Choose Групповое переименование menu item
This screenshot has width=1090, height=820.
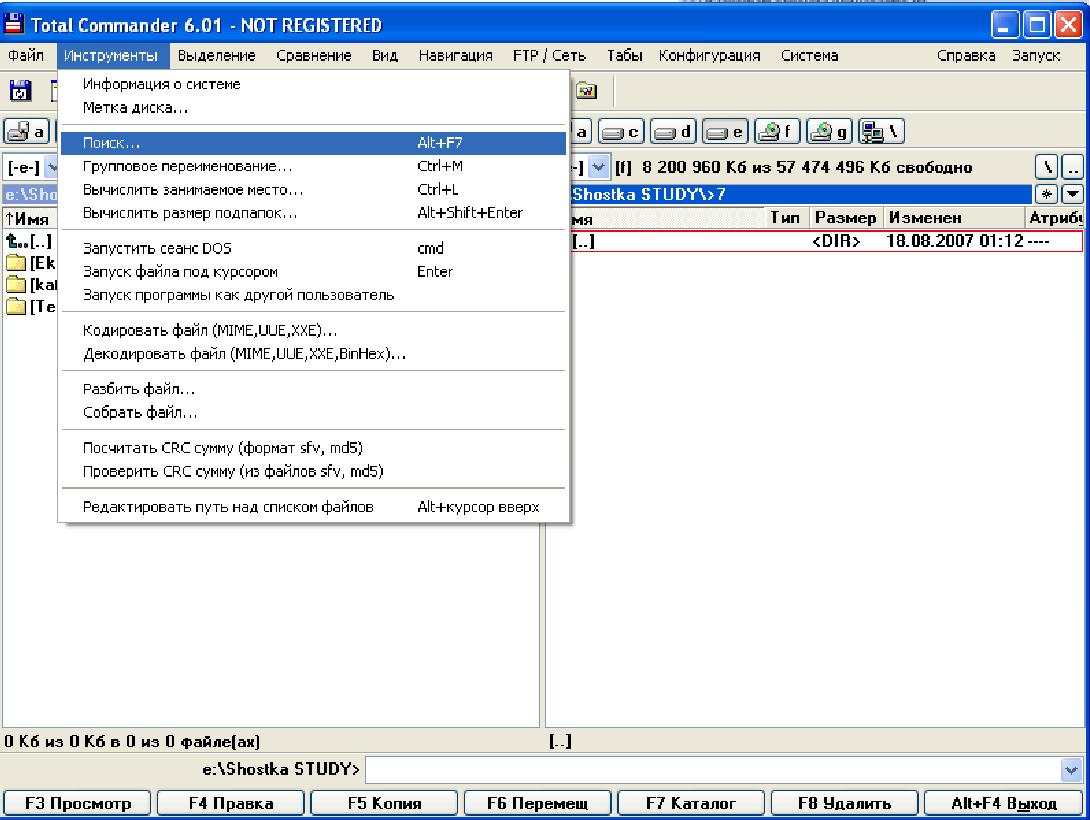tap(314, 166)
